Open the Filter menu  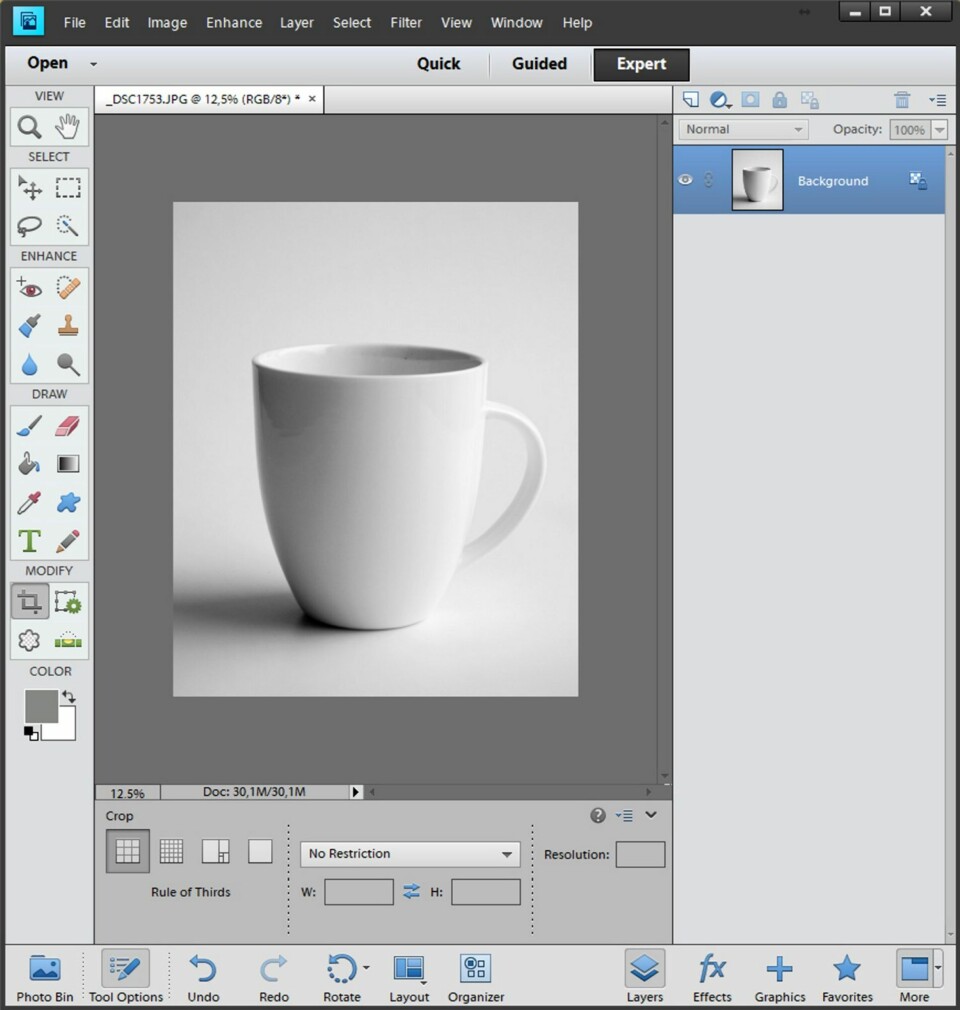click(406, 22)
